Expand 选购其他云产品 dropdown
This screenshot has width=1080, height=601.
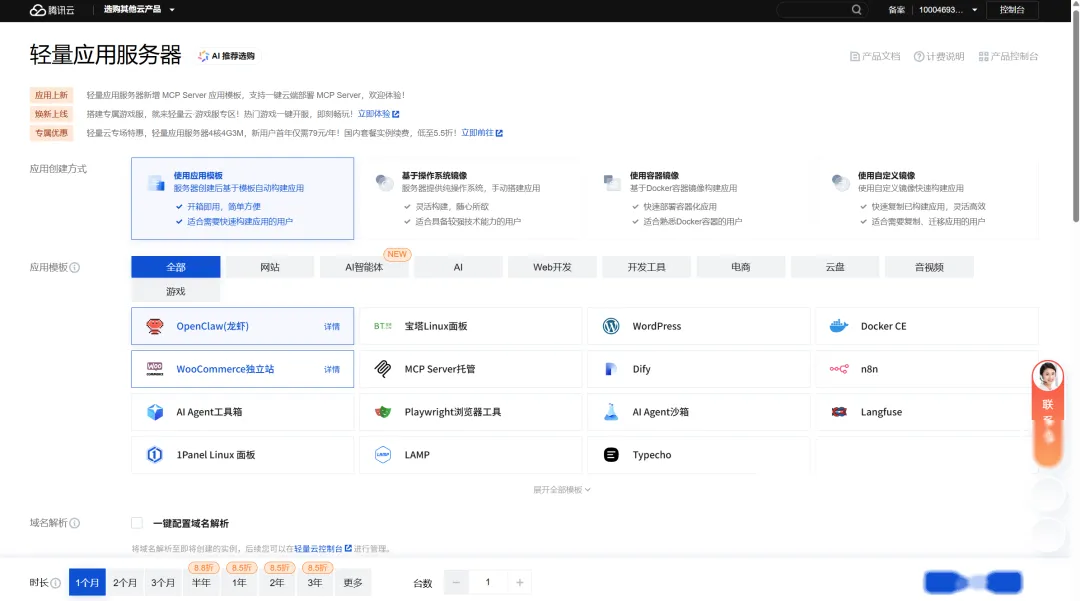click(x=138, y=10)
